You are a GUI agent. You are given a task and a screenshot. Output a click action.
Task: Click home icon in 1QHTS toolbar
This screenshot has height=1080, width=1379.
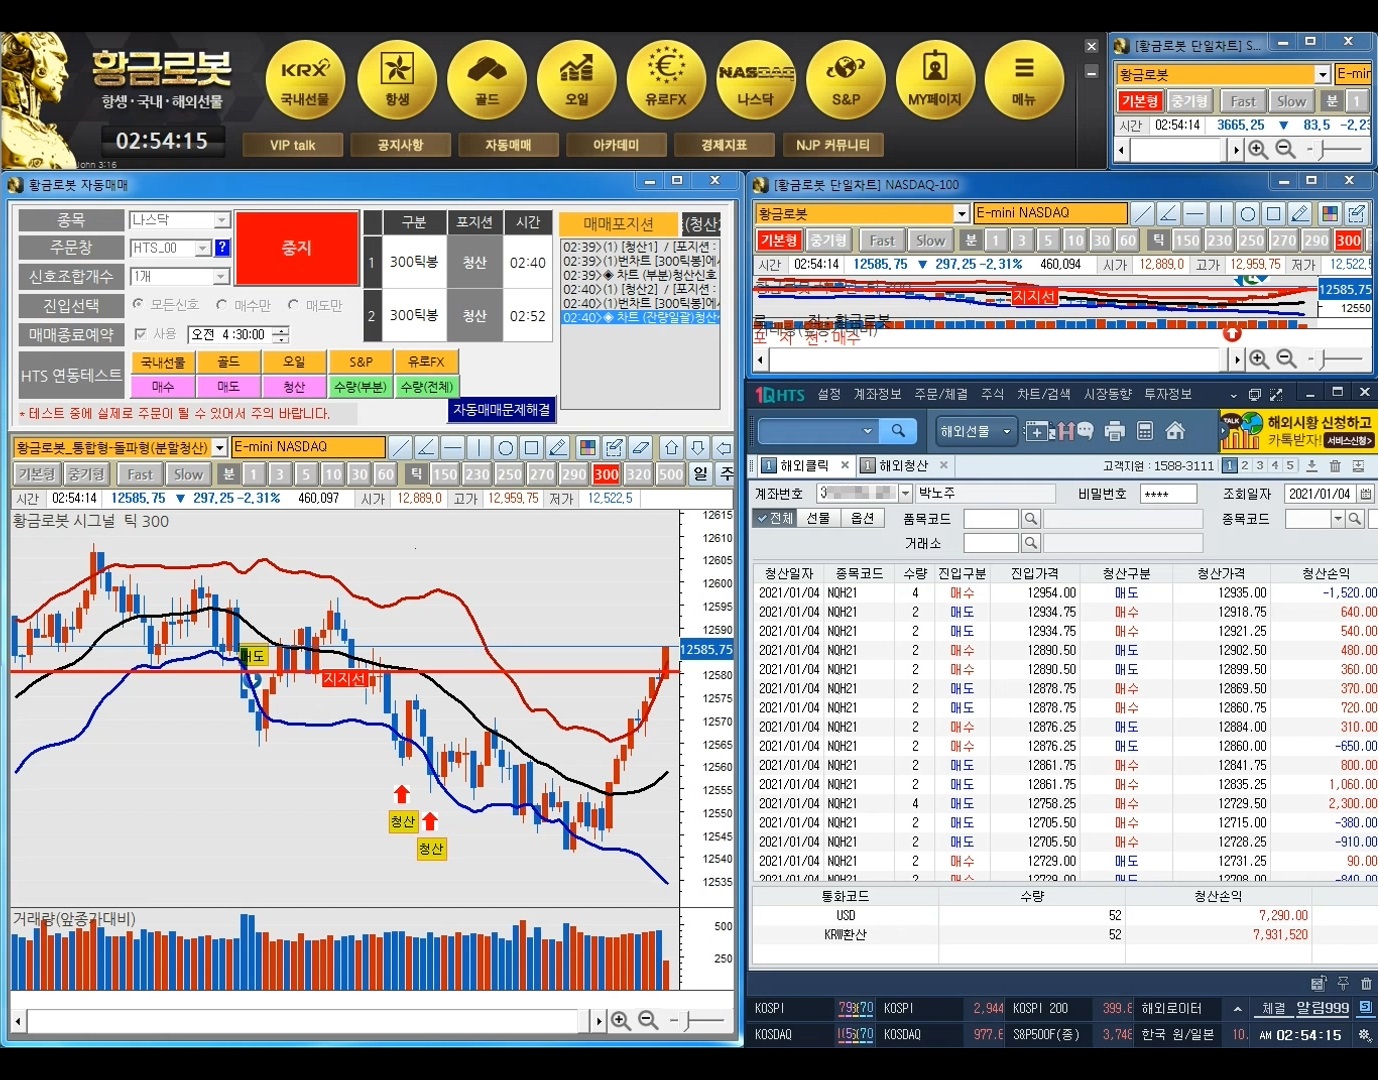(1175, 430)
